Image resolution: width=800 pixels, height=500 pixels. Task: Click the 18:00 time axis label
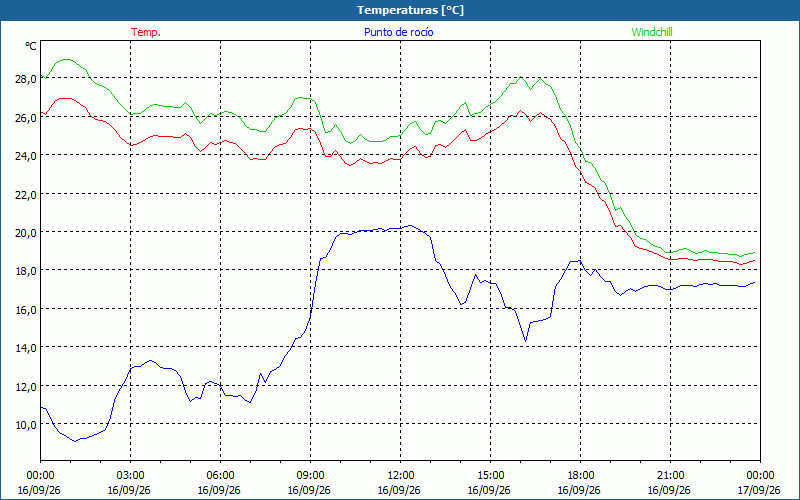pos(580,476)
